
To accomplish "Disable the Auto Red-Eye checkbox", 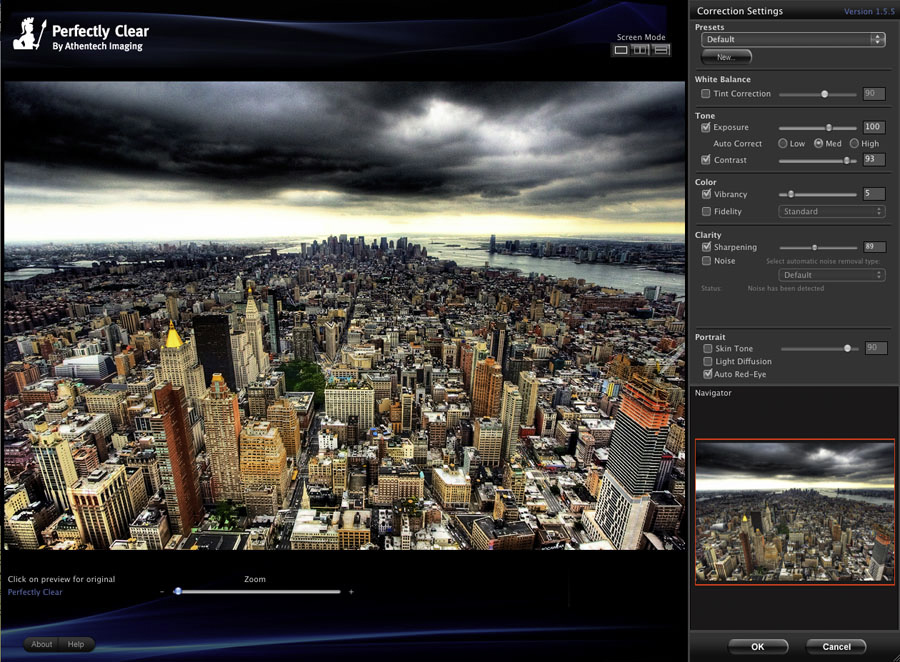I will (706, 374).
